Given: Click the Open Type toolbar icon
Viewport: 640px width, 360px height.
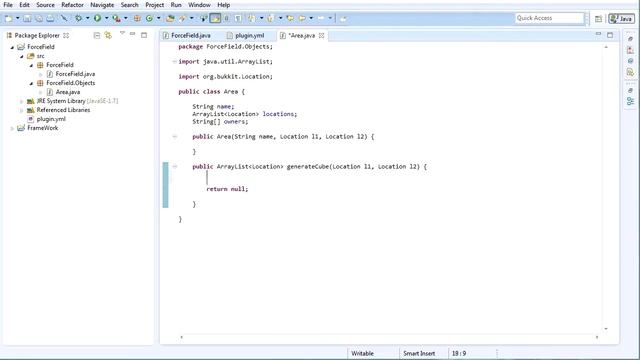Looking at the screenshot, I should point(170,18).
